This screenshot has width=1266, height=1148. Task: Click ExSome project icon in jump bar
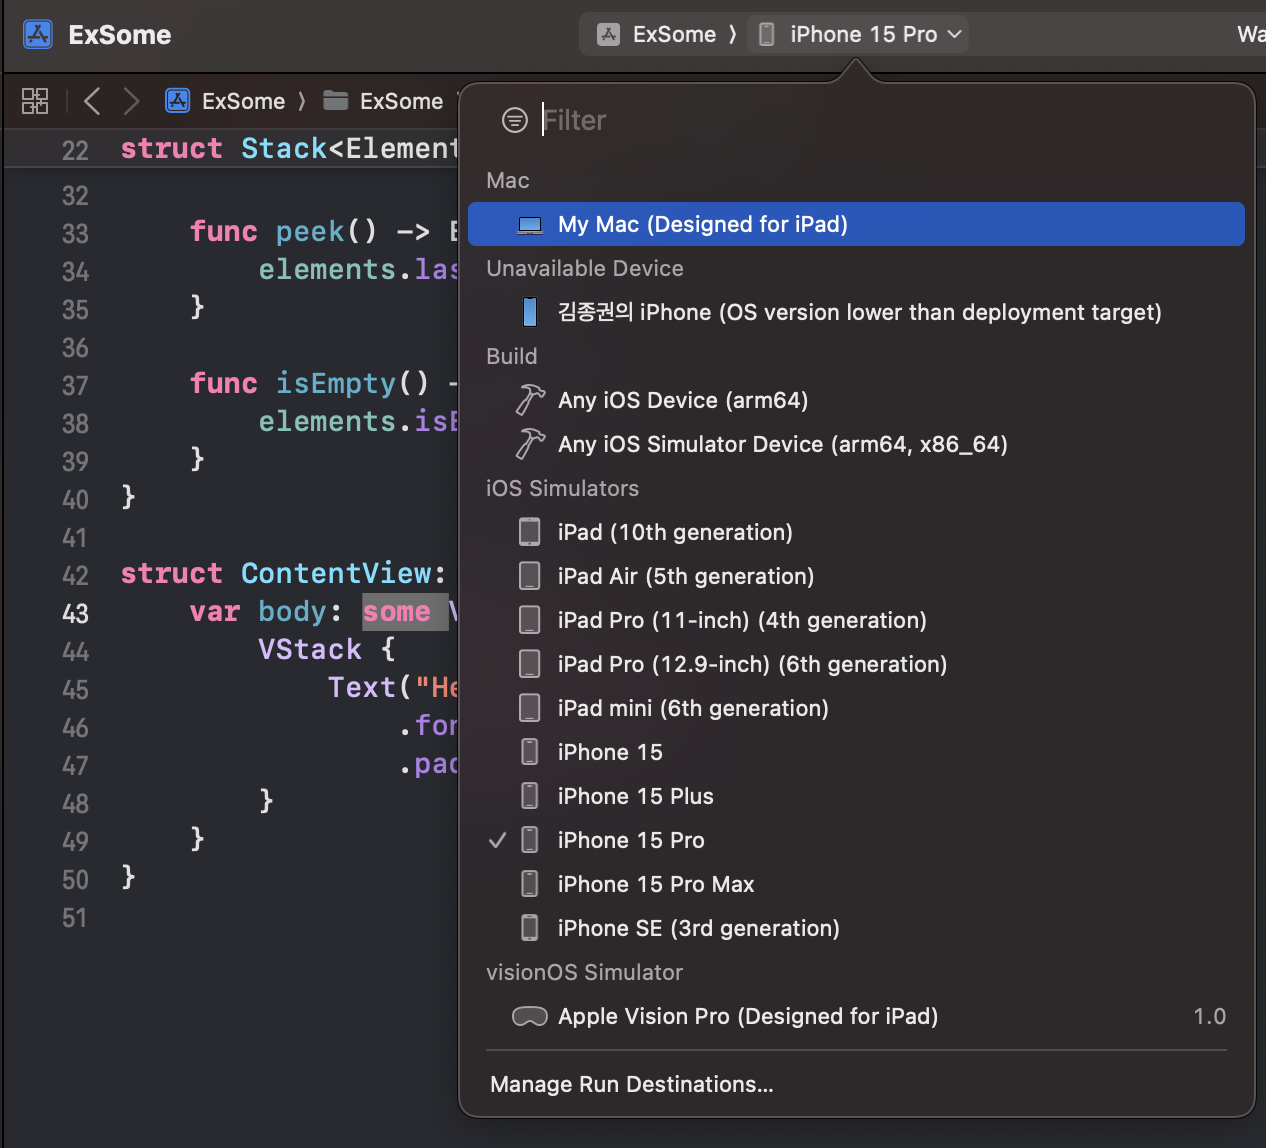pyautogui.click(x=178, y=101)
